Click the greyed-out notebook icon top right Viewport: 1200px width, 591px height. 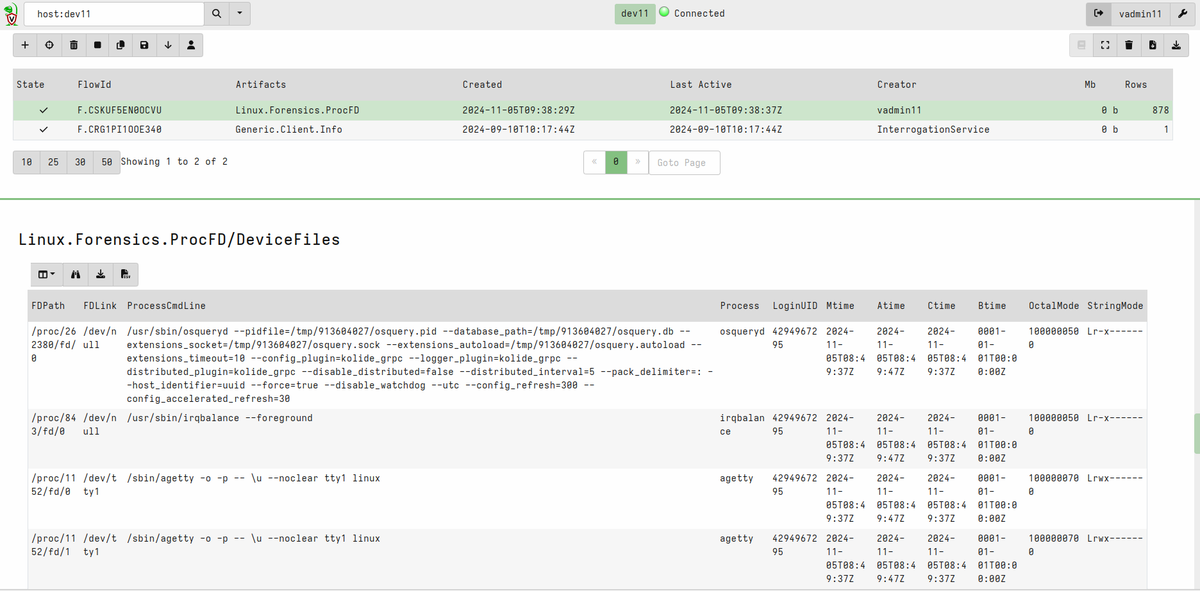point(1081,45)
